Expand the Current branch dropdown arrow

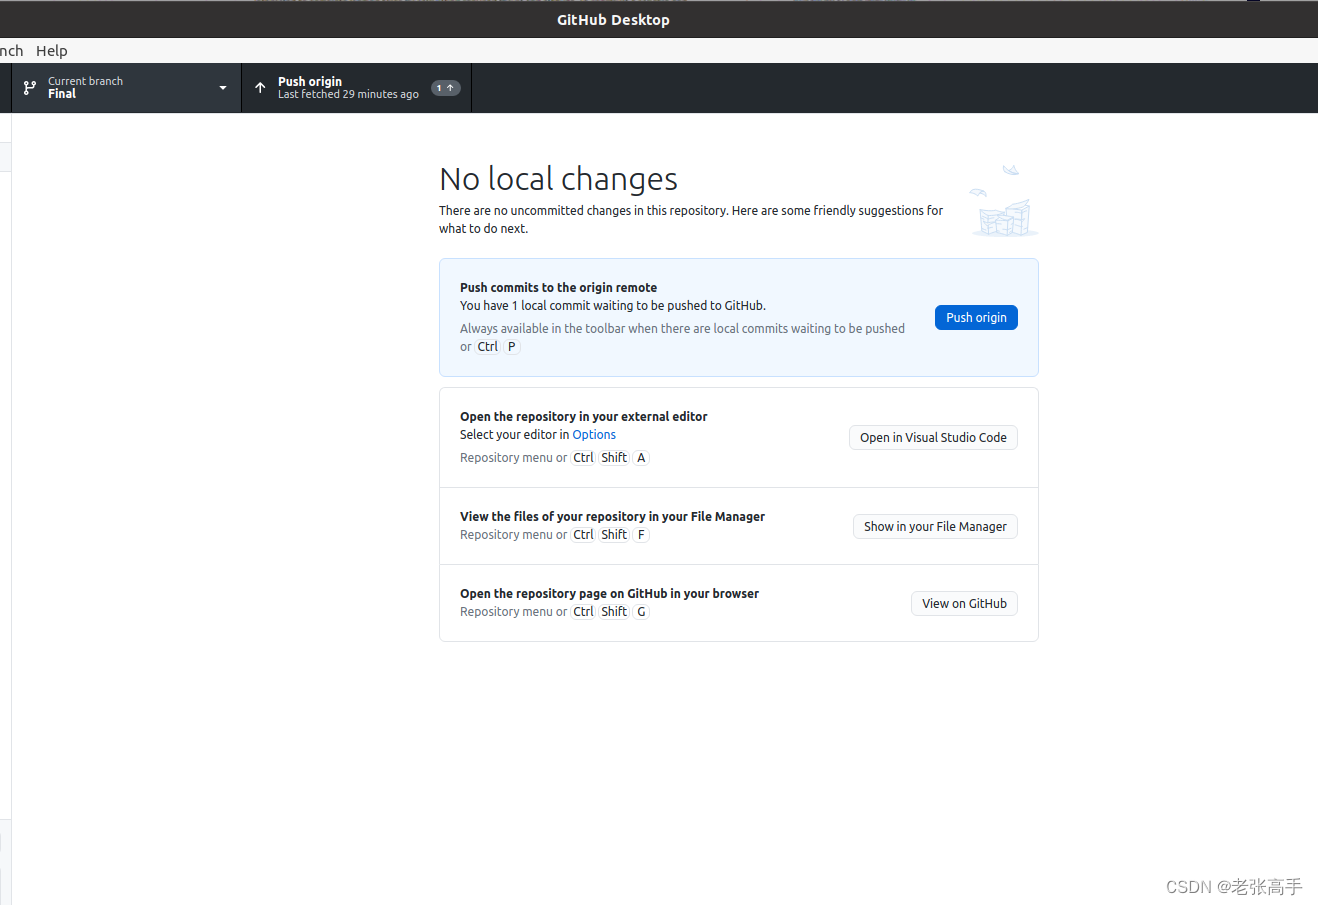(223, 88)
